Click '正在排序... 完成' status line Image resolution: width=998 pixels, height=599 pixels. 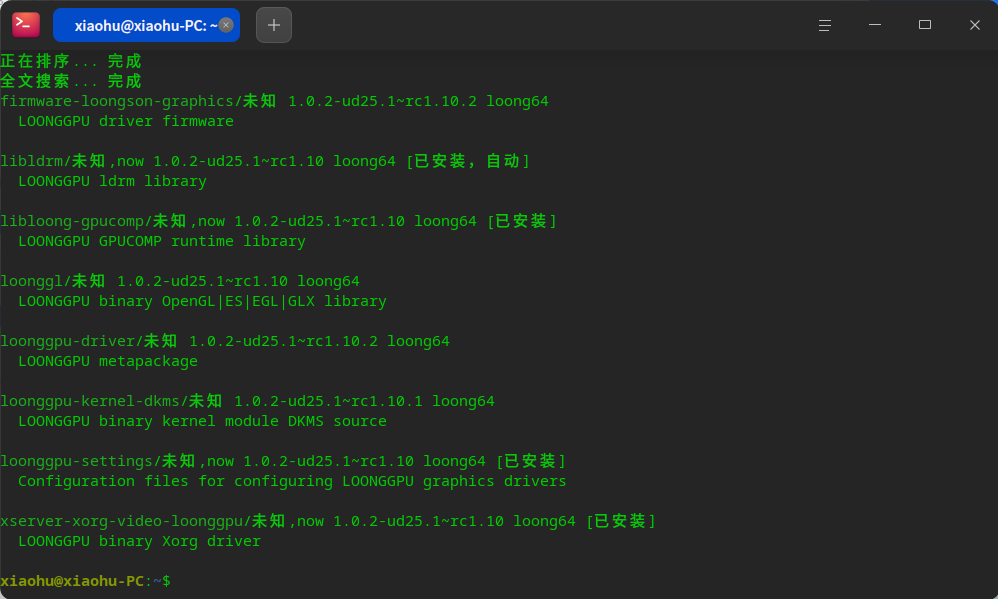click(71, 61)
